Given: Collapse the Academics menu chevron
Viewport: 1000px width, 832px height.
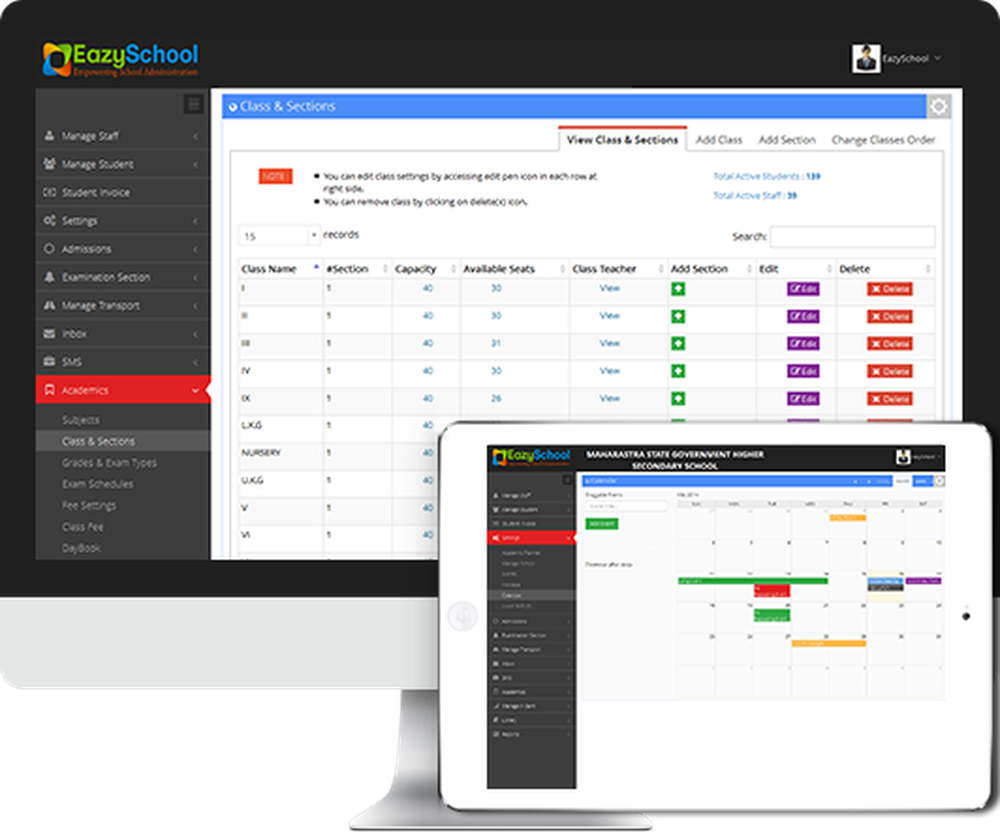Looking at the screenshot, I should point(195,391).
